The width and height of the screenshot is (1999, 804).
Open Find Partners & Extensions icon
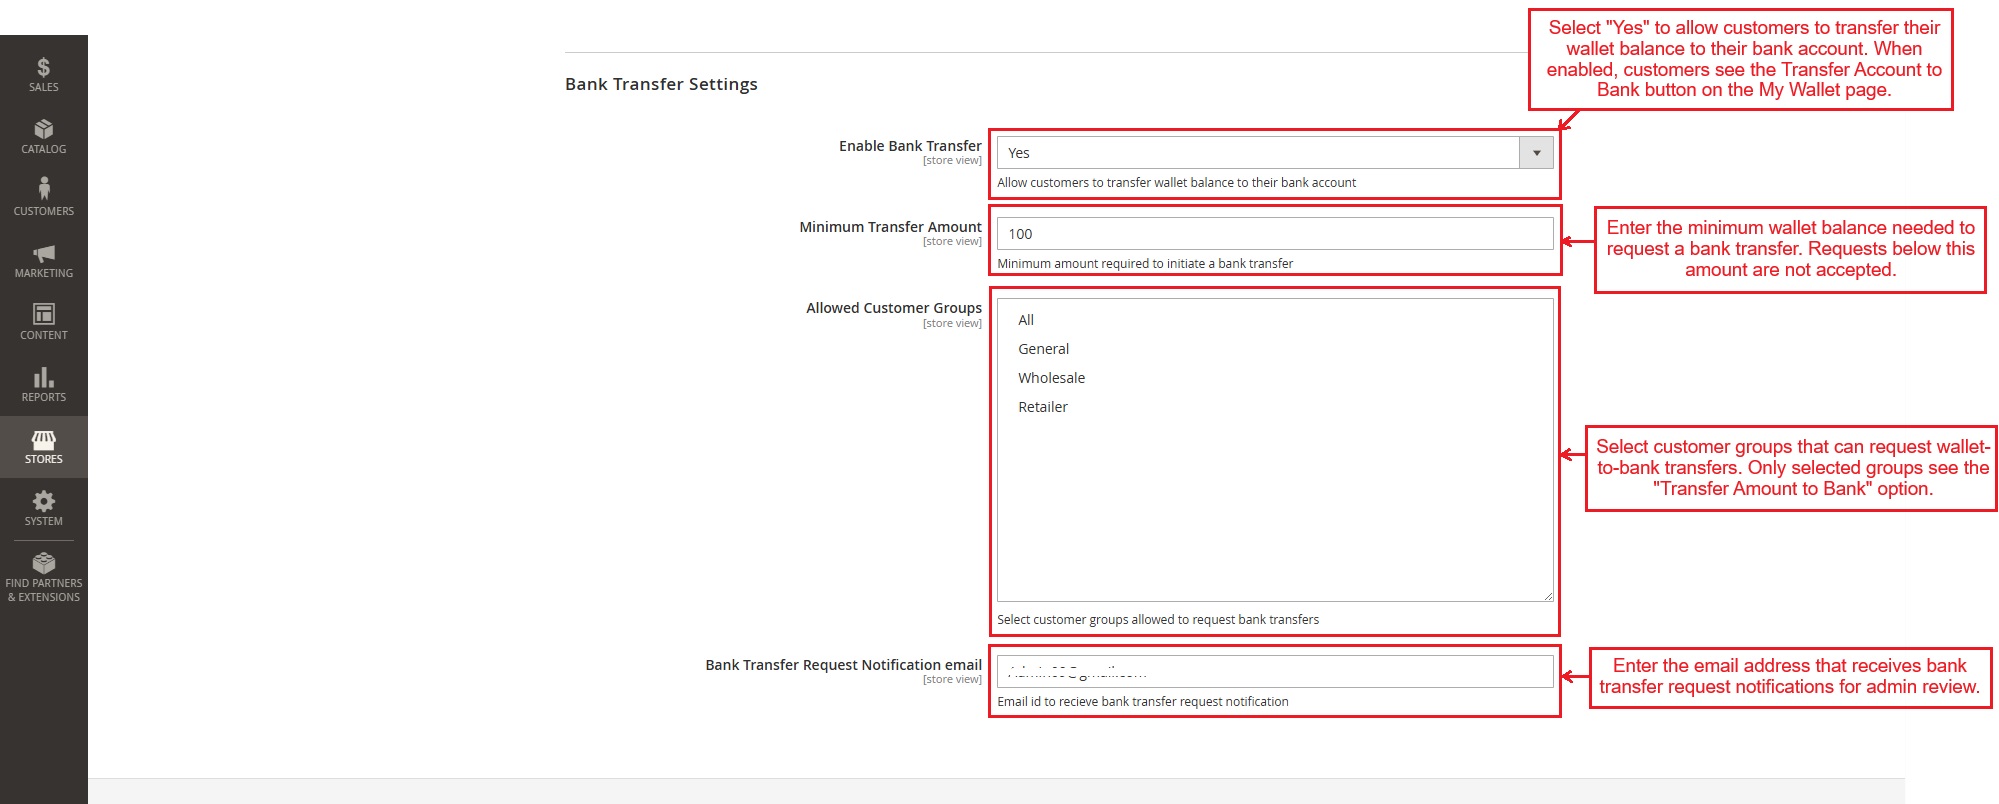click(43, 563)
